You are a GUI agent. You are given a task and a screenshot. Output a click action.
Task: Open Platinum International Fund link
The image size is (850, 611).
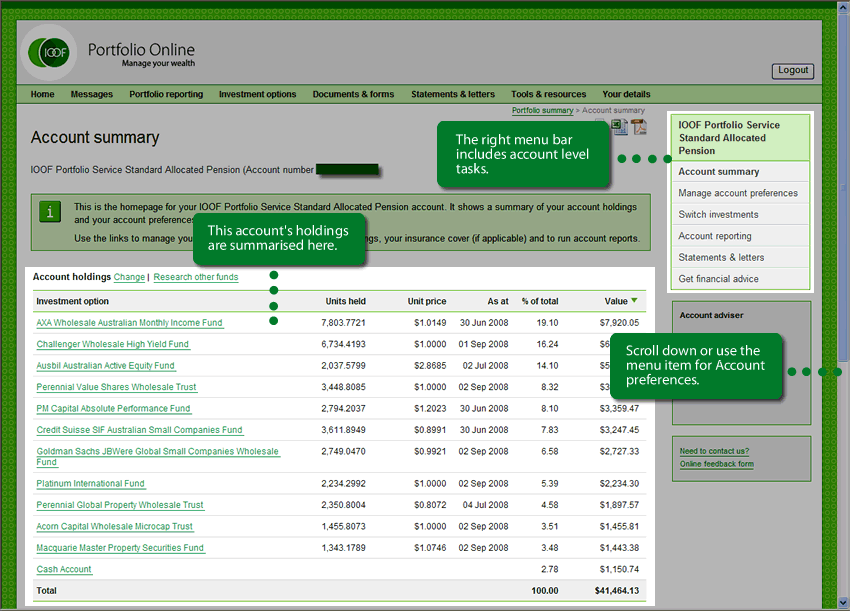pyautogui.click(x=91, y=484)
